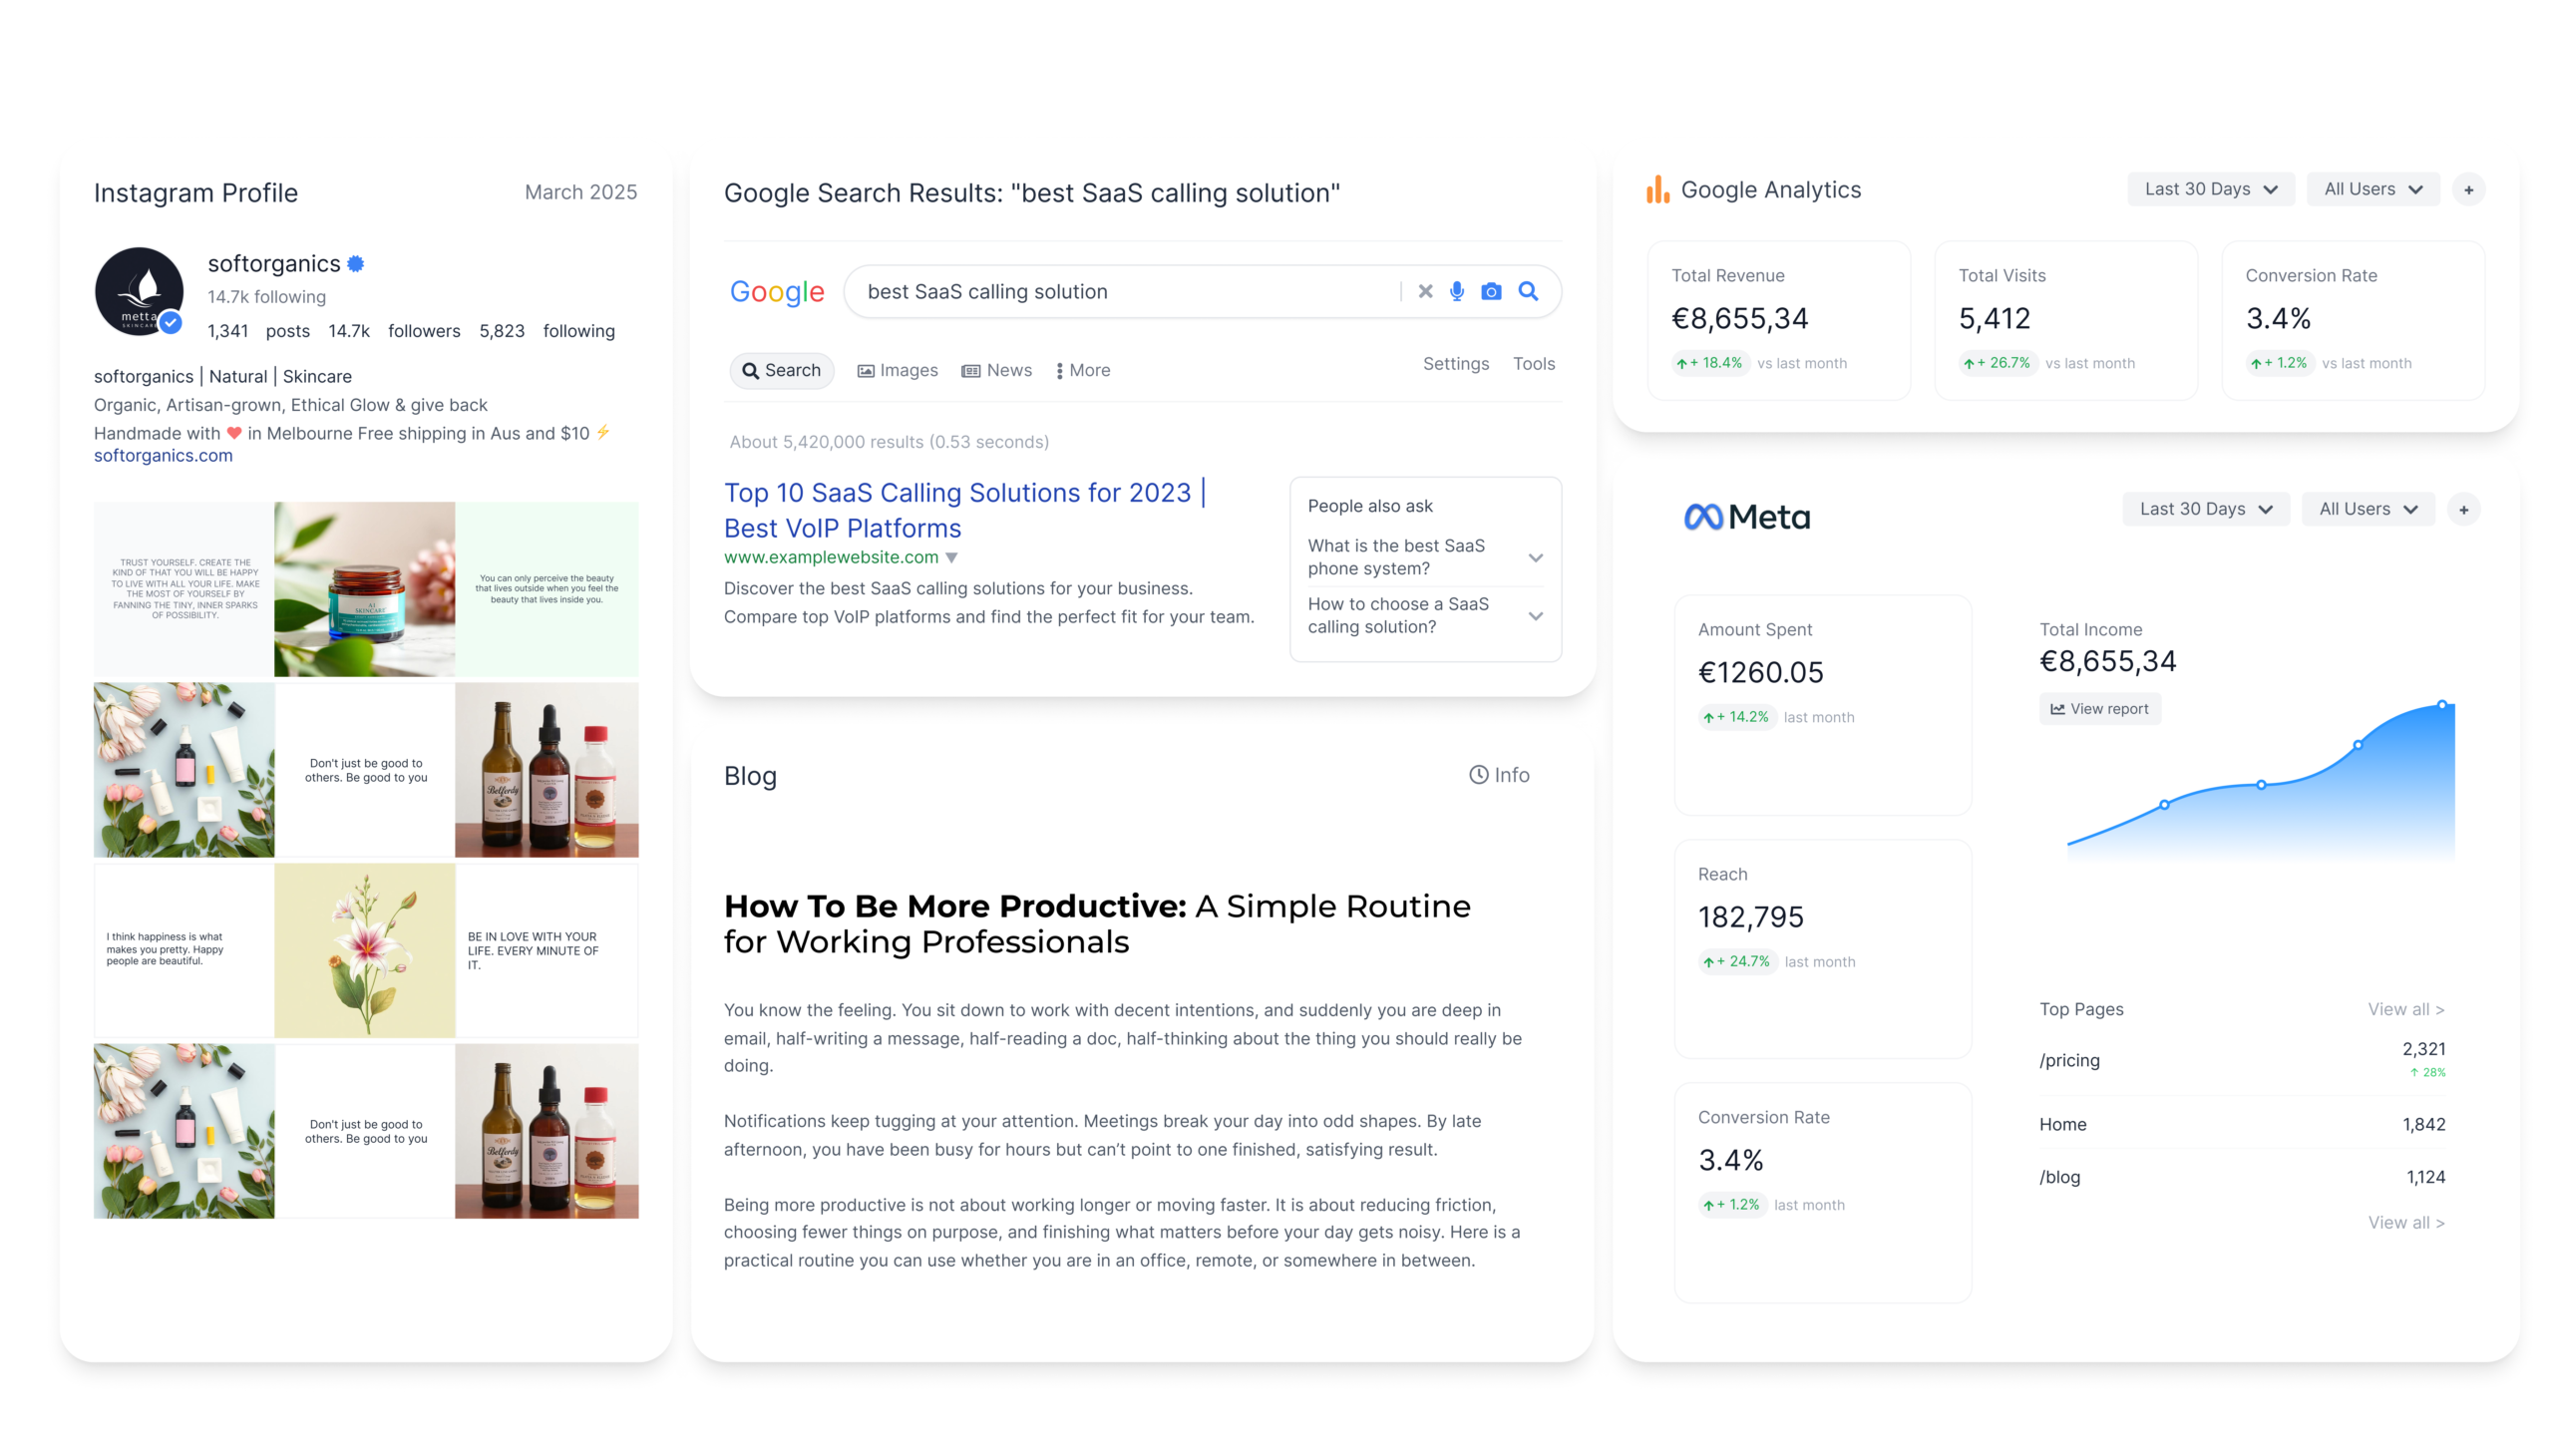The height and width of the screenshot is (1456, 2553).
Task: Click the camera image search icon
Action: (x=1491, y=291)
